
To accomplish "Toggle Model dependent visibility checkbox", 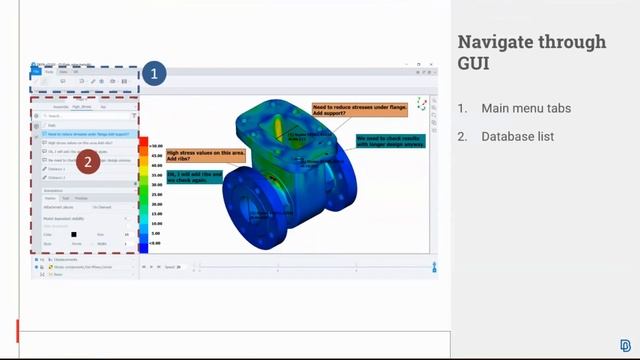I will point(125,219).
